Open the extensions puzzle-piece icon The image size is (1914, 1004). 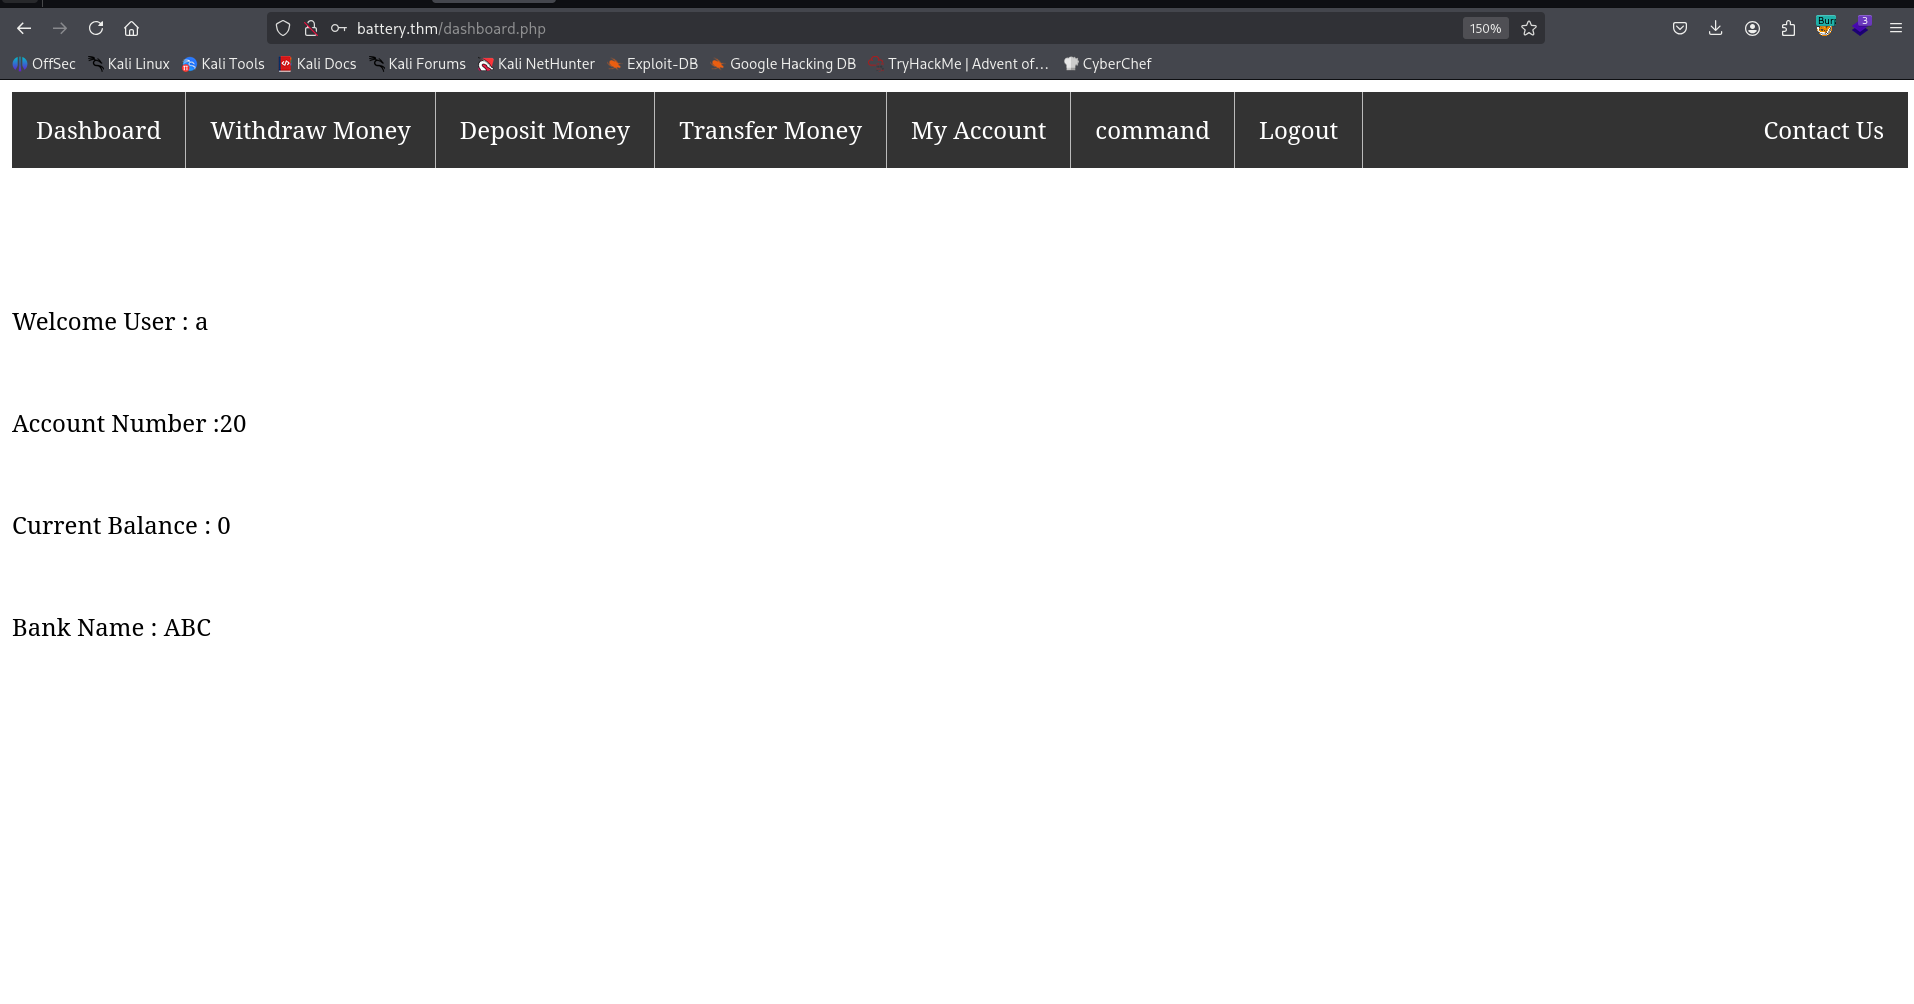pos(1789,28)
